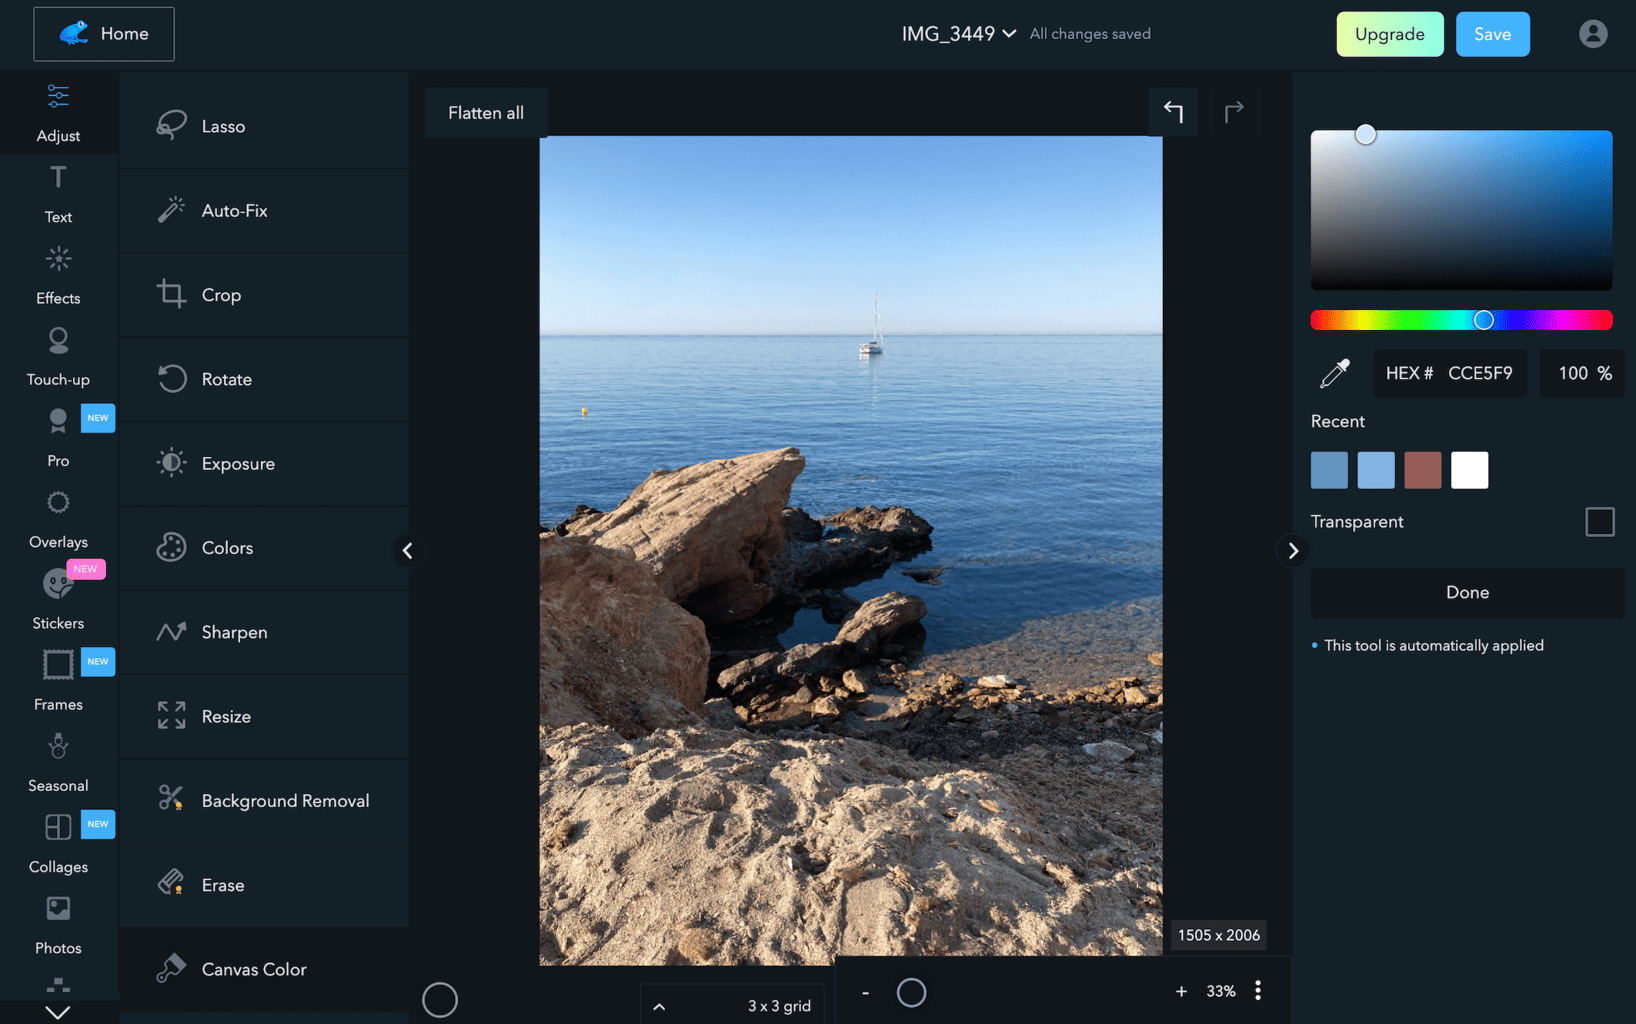1636x1024 pixels.
Task: Enable the Transparent canvas checkbox
Action: [1599, 522]
